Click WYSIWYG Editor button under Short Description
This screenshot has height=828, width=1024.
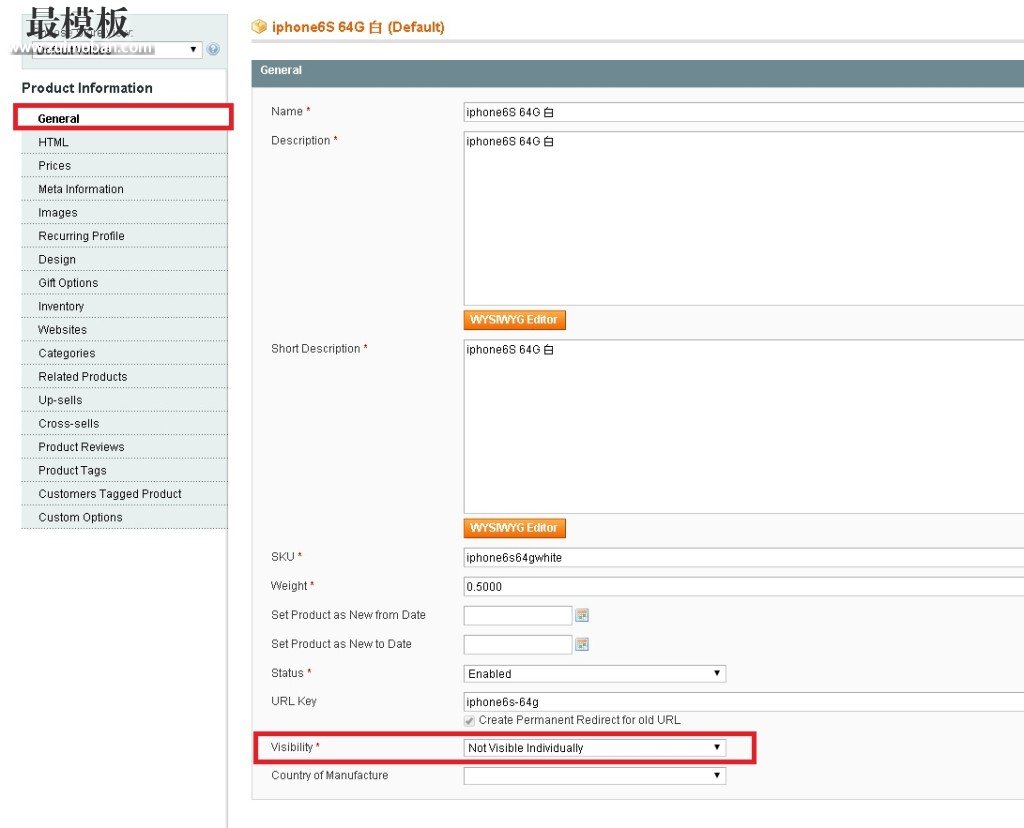tap(515, 528)
